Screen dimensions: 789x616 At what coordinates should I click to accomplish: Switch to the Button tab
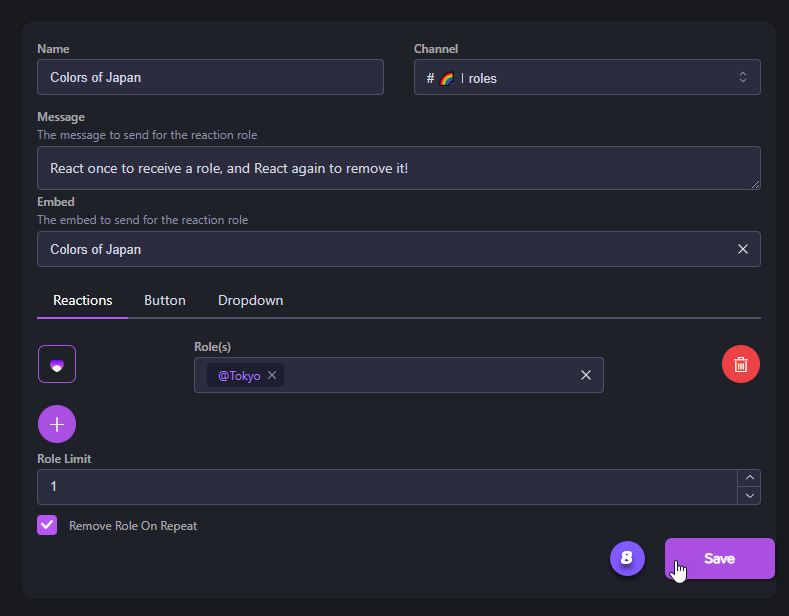[x=165, y=300]
